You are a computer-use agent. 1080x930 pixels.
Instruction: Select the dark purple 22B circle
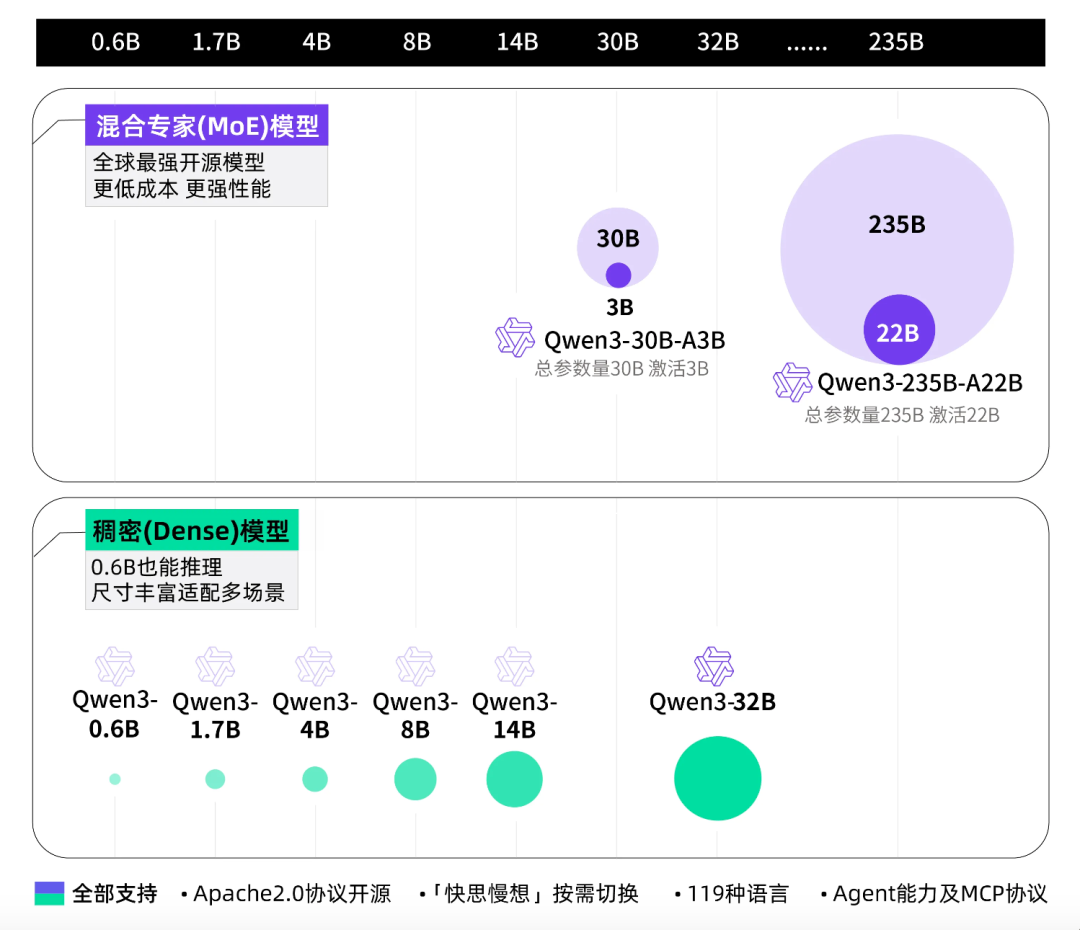pyautogui.click(x=899, y=331)
